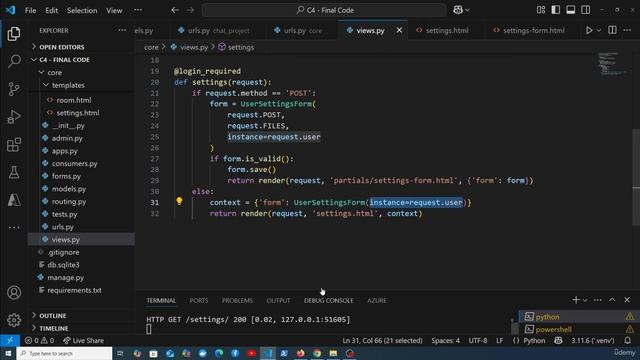The height and width of the screenshot is (360, 640).
Task: Open the Problems panel tab
Action: point(237,300)
